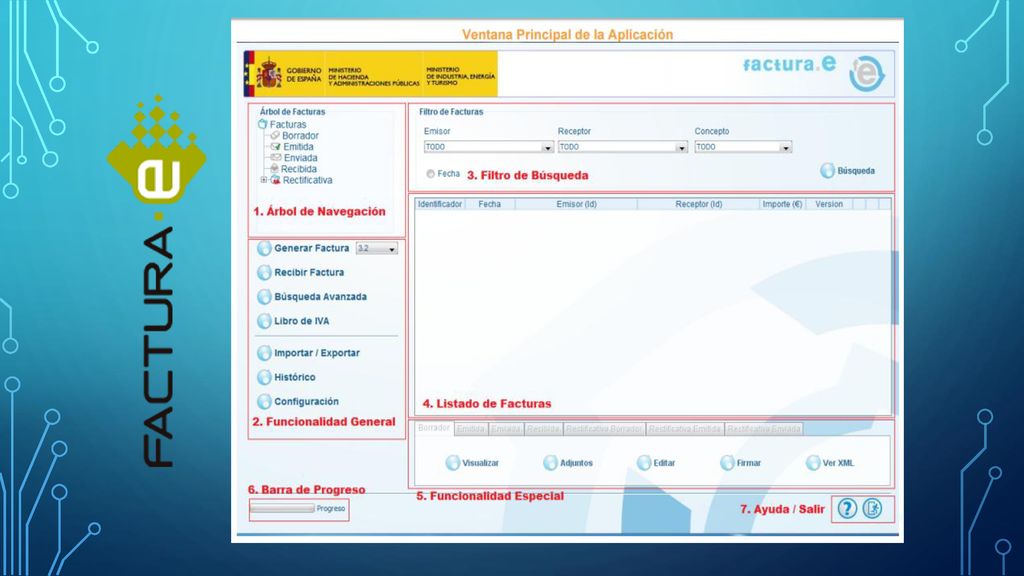Click the Recibir Factura label

[x=309, y=272]
